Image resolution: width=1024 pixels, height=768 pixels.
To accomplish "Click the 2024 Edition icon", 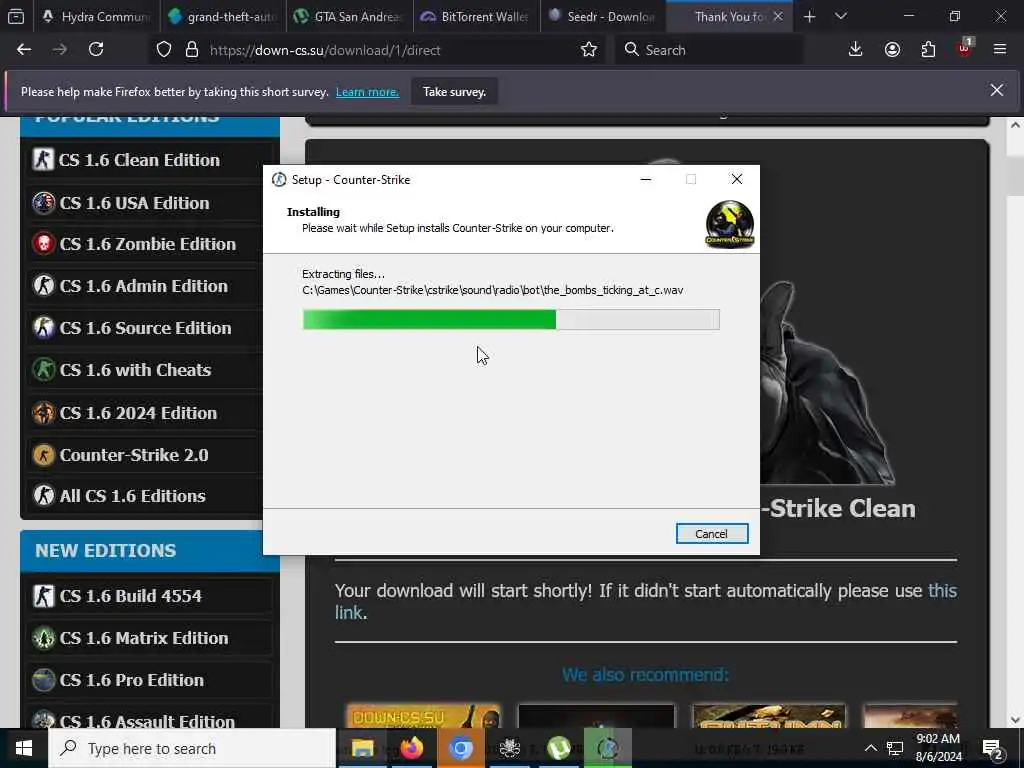I will [x=43, y=412].
